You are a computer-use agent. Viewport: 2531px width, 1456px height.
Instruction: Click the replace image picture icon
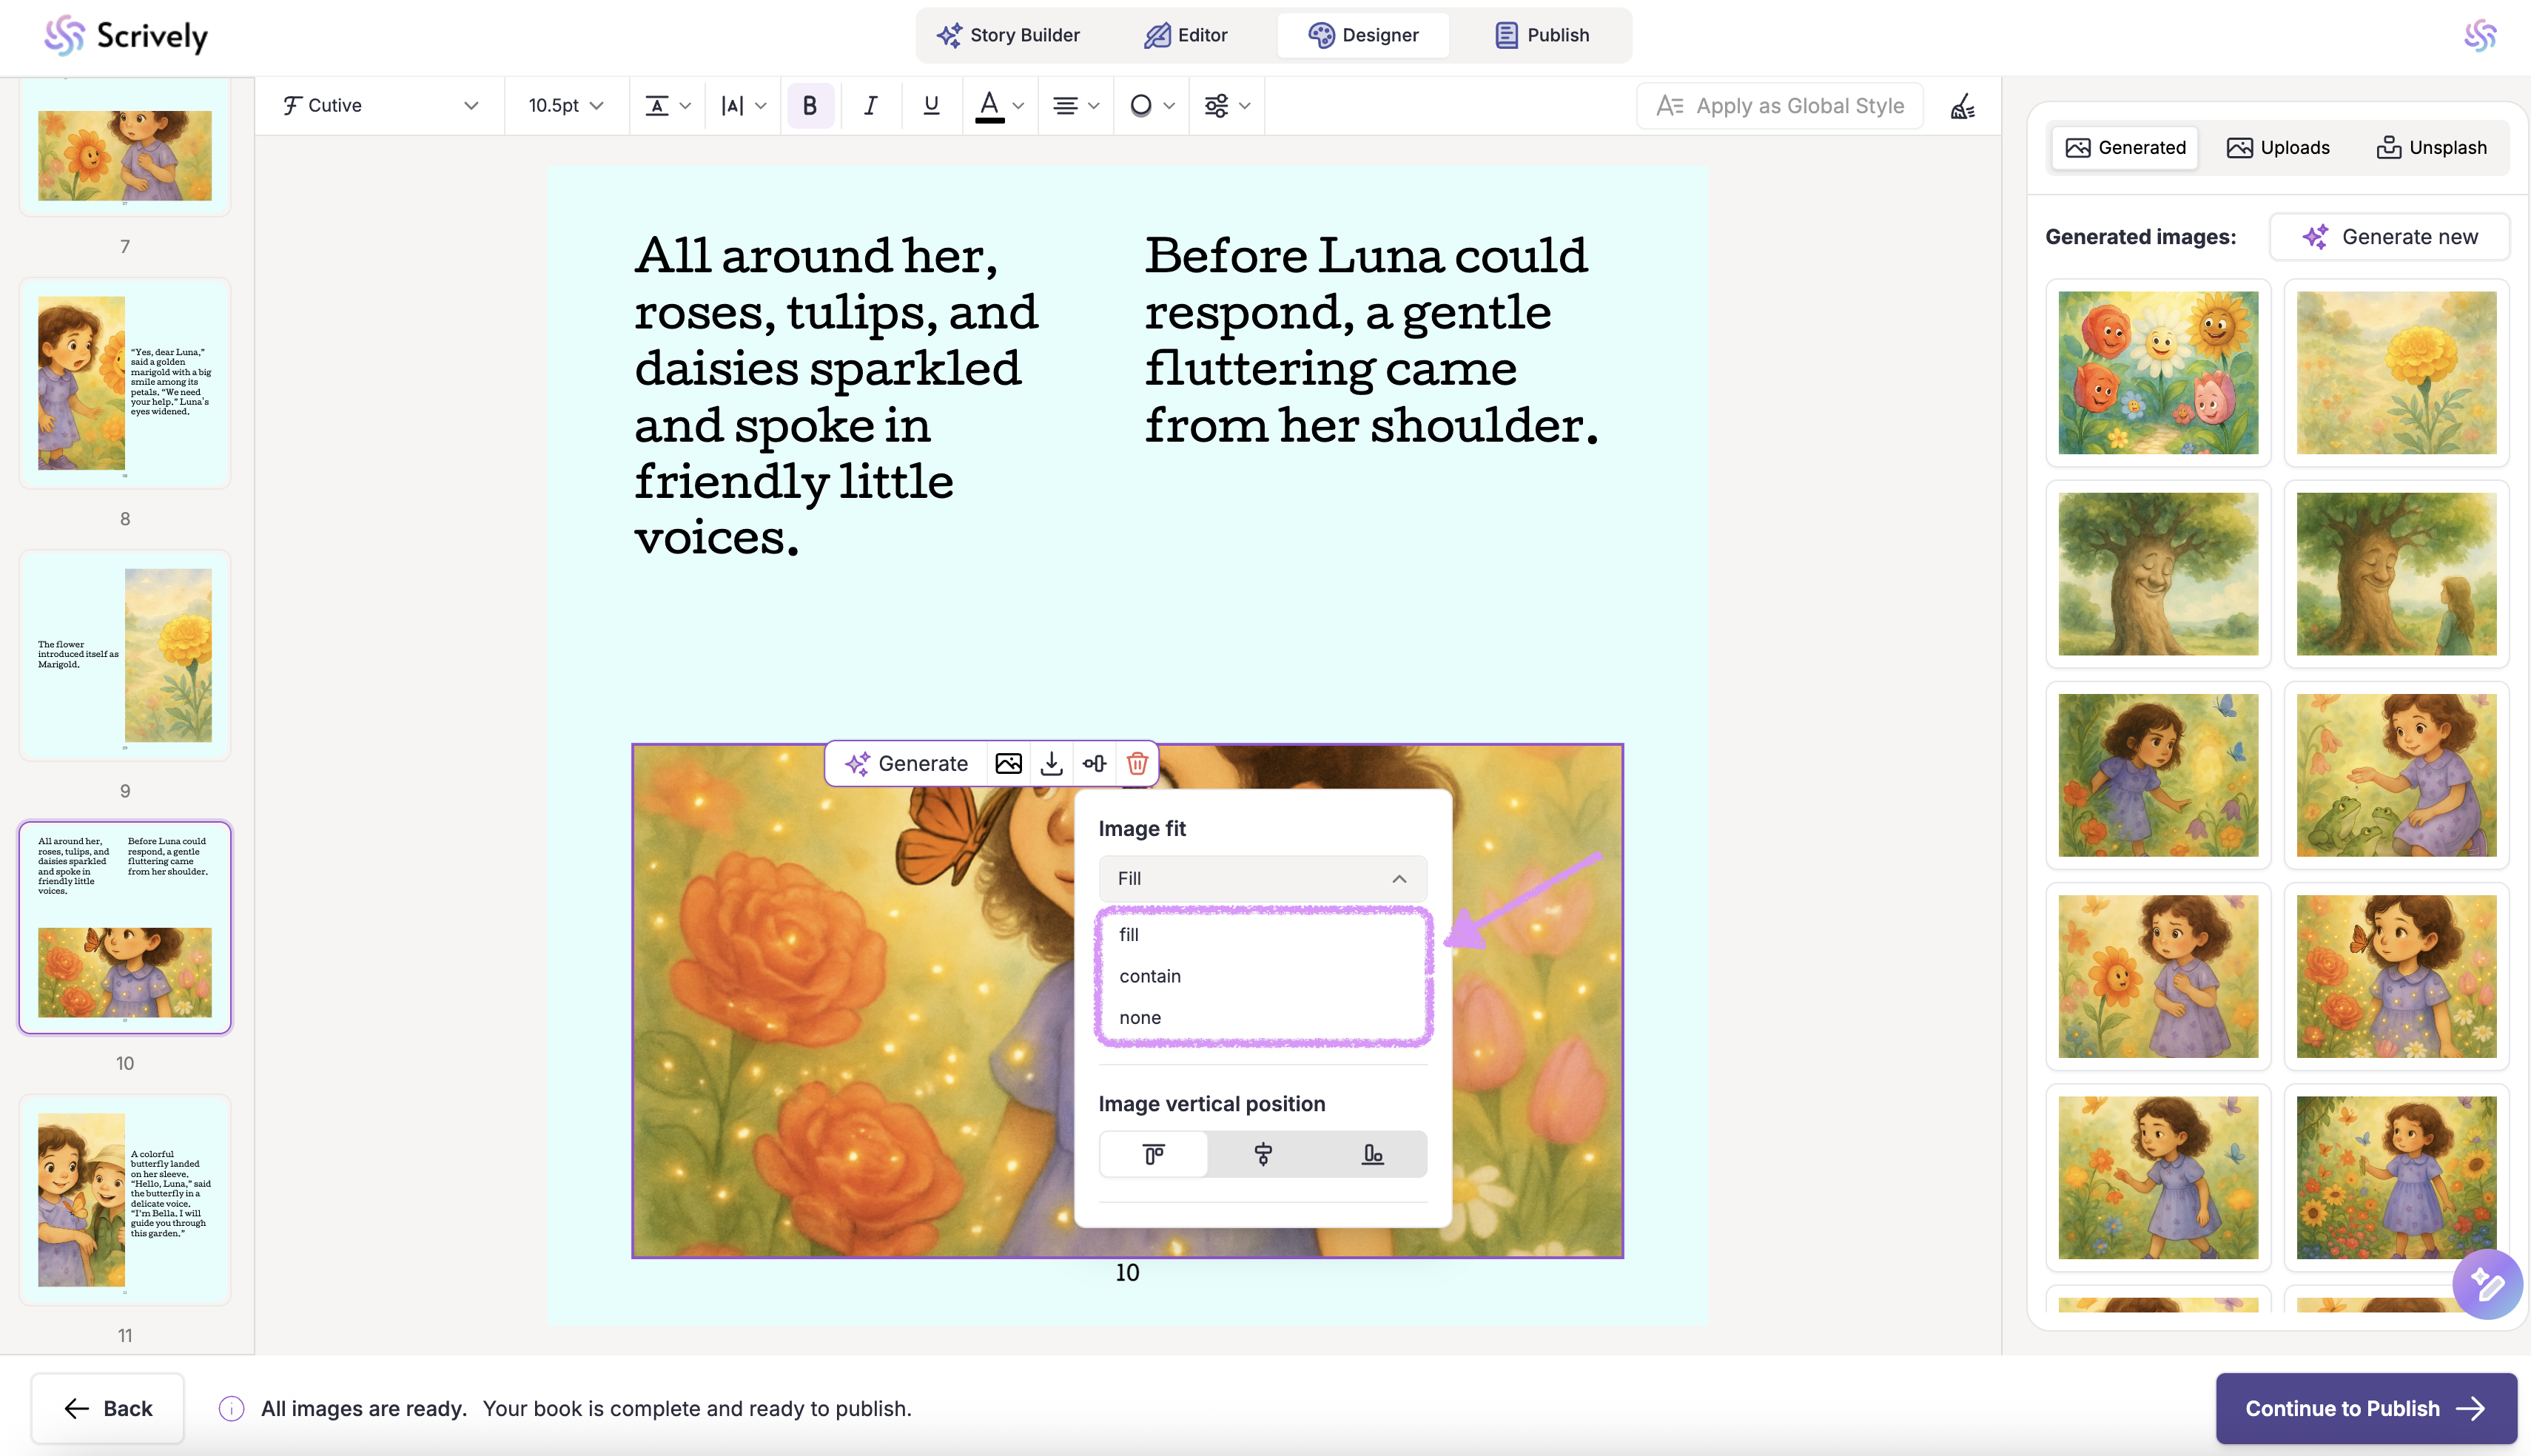[1008, 764]
